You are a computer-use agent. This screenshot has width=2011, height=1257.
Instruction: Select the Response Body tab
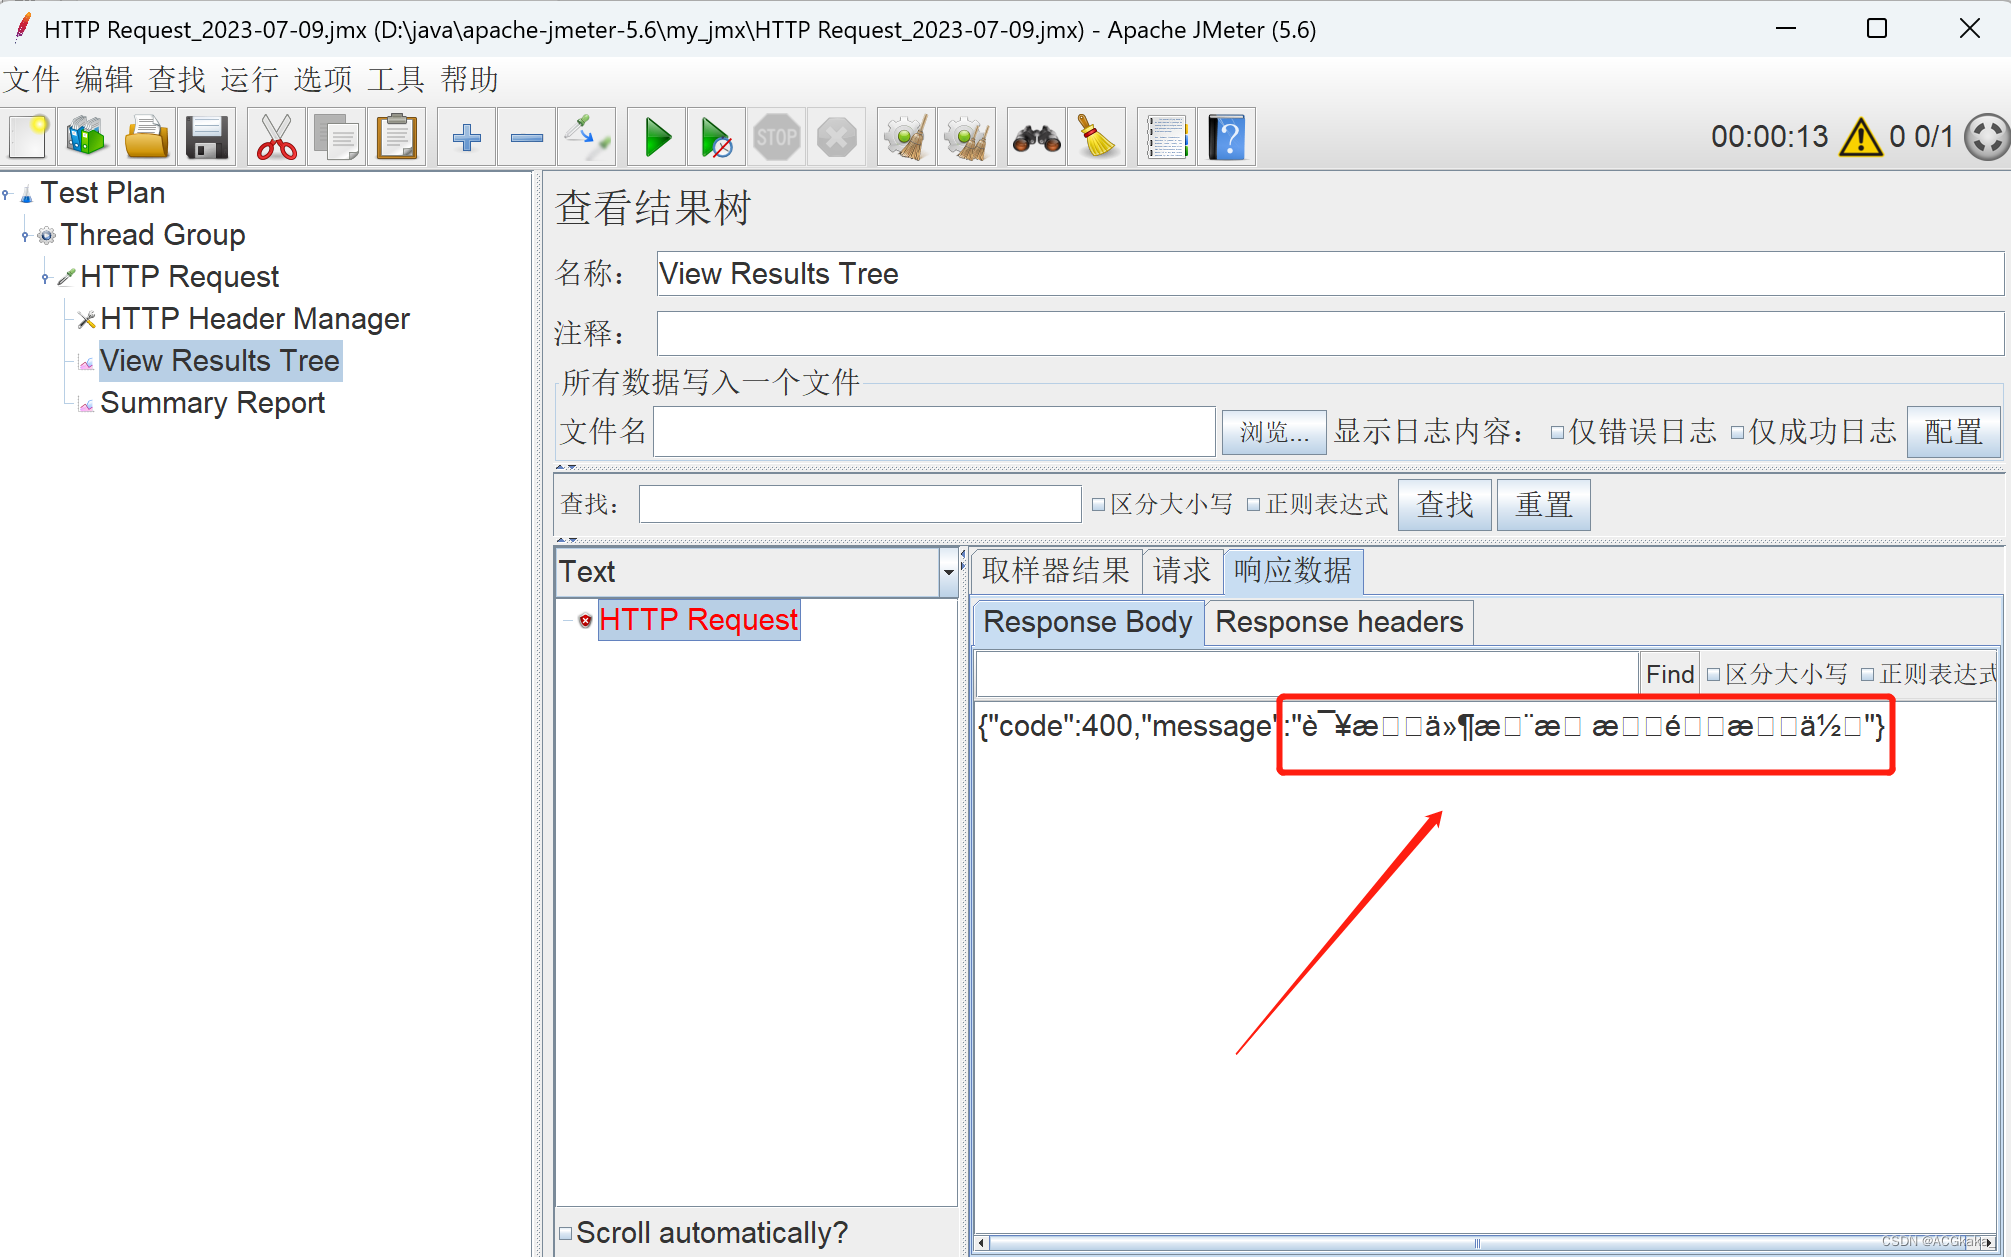pos(1088,622)
